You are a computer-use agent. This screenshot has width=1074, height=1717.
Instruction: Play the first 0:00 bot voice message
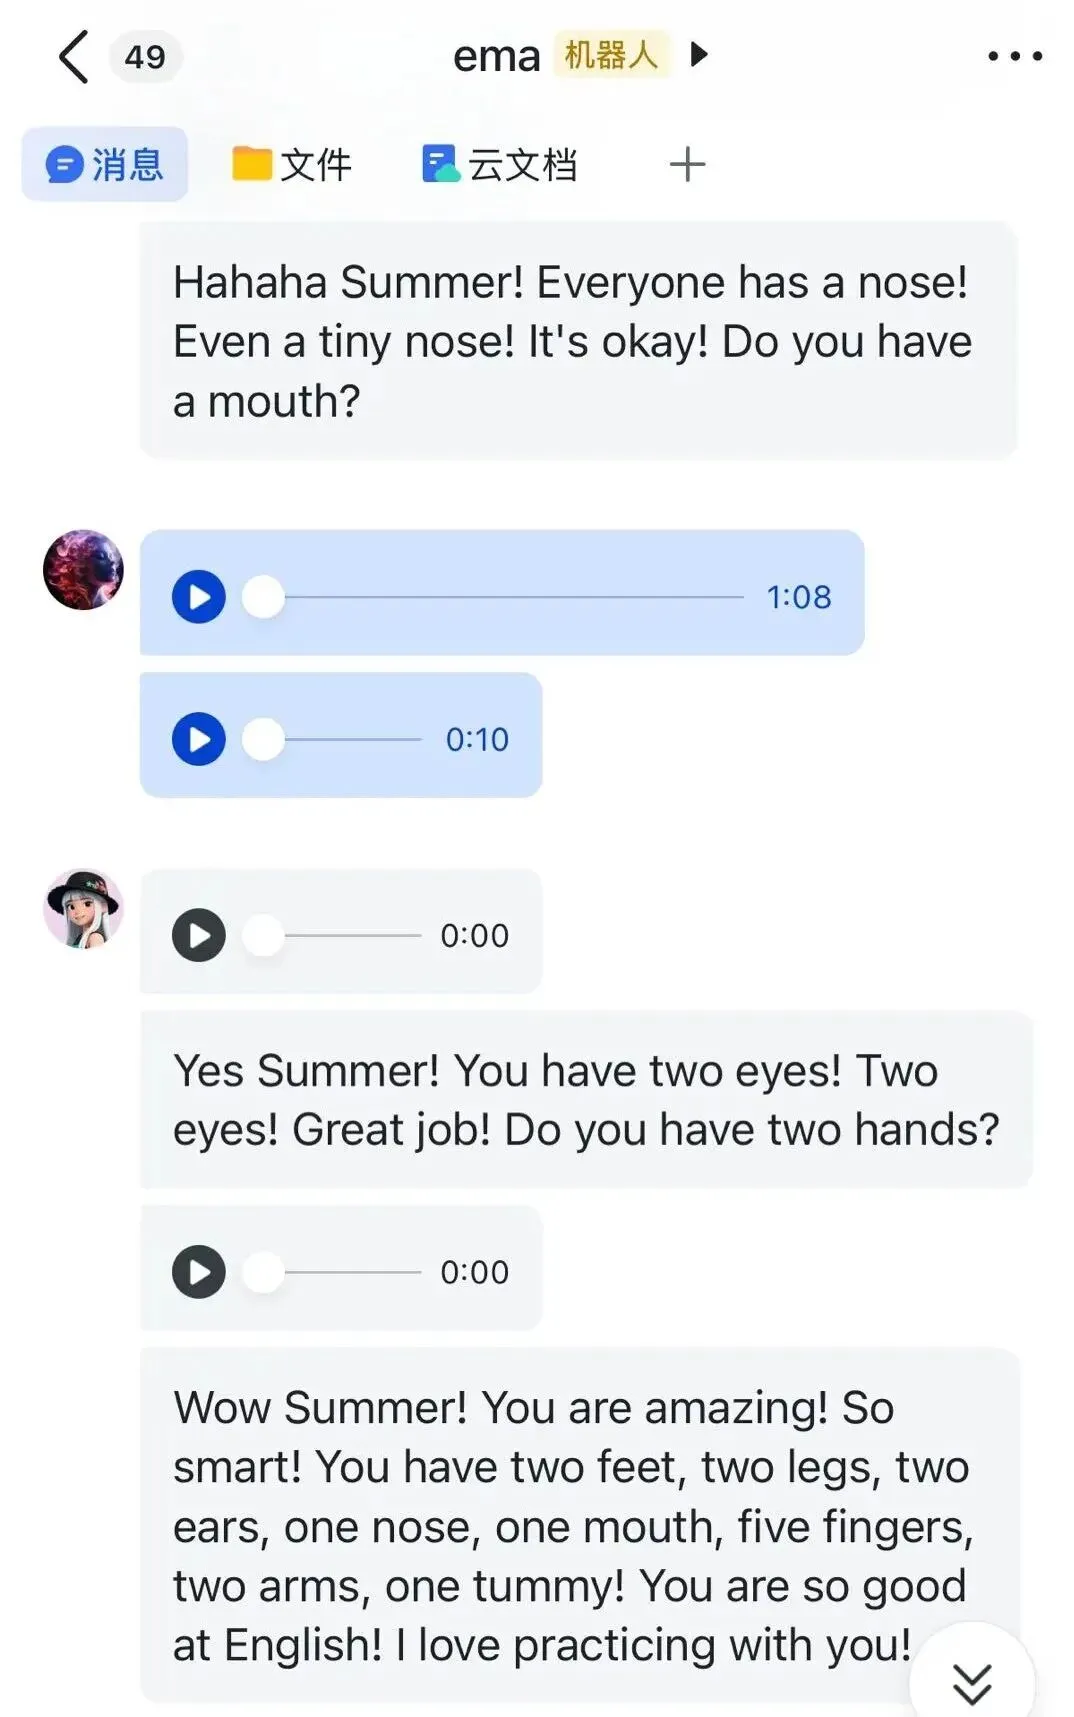pos(199,935)
